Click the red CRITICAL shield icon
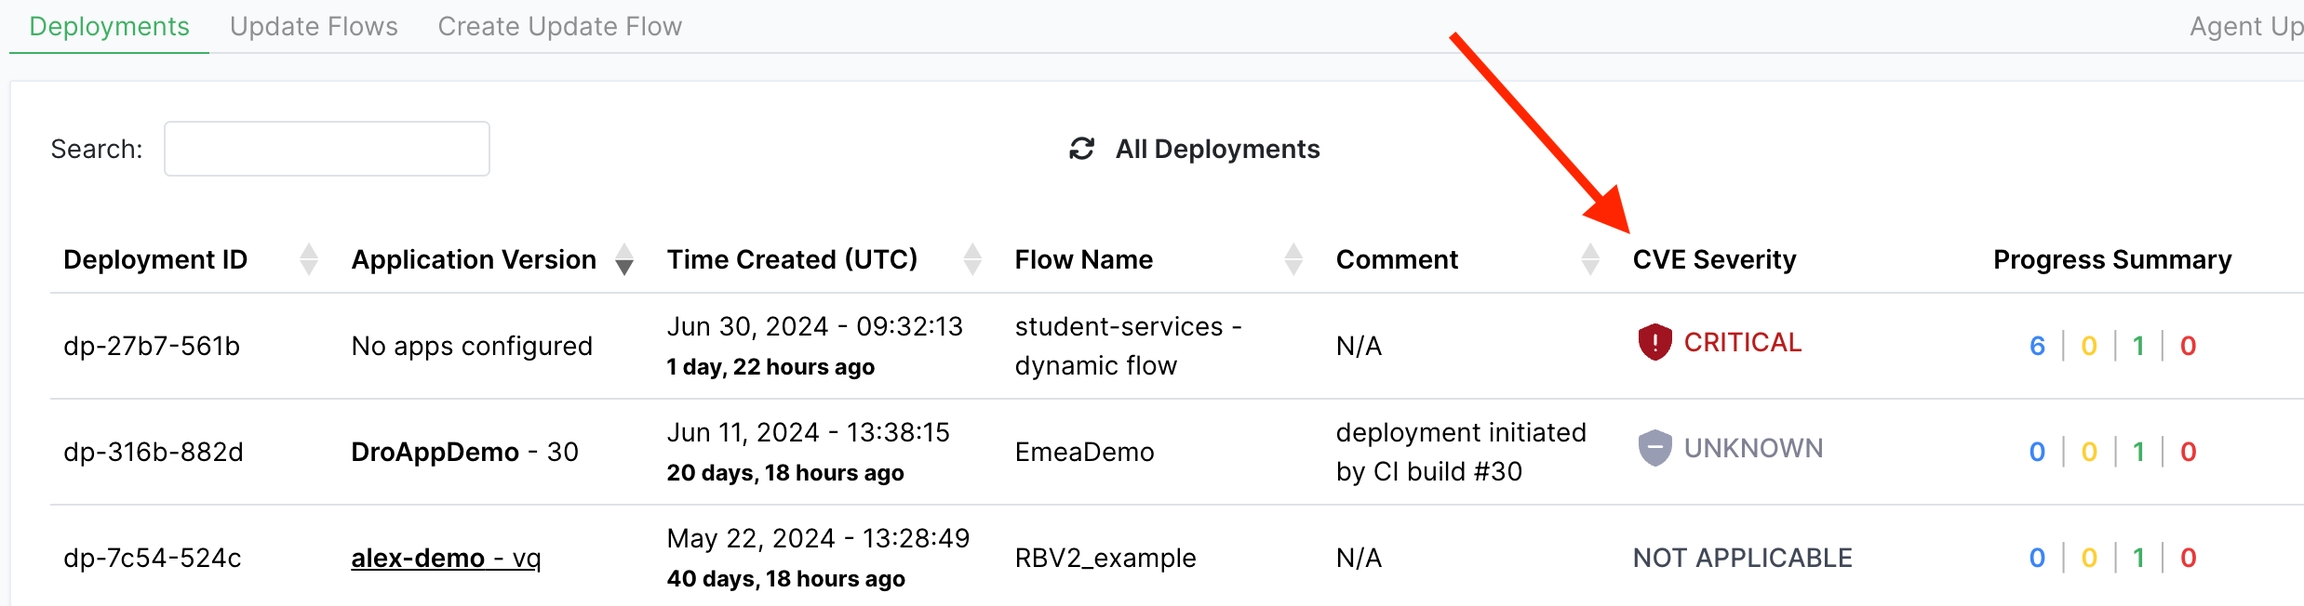This screenshot has width=2304, height=606. [x=1654, y=342]
